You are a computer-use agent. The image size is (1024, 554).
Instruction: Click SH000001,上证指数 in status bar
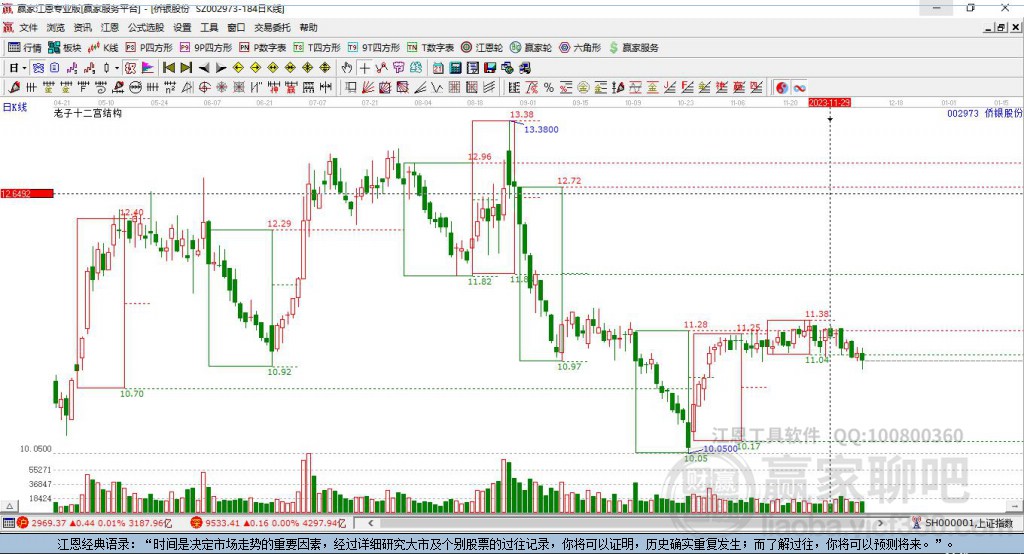(968, 523)
